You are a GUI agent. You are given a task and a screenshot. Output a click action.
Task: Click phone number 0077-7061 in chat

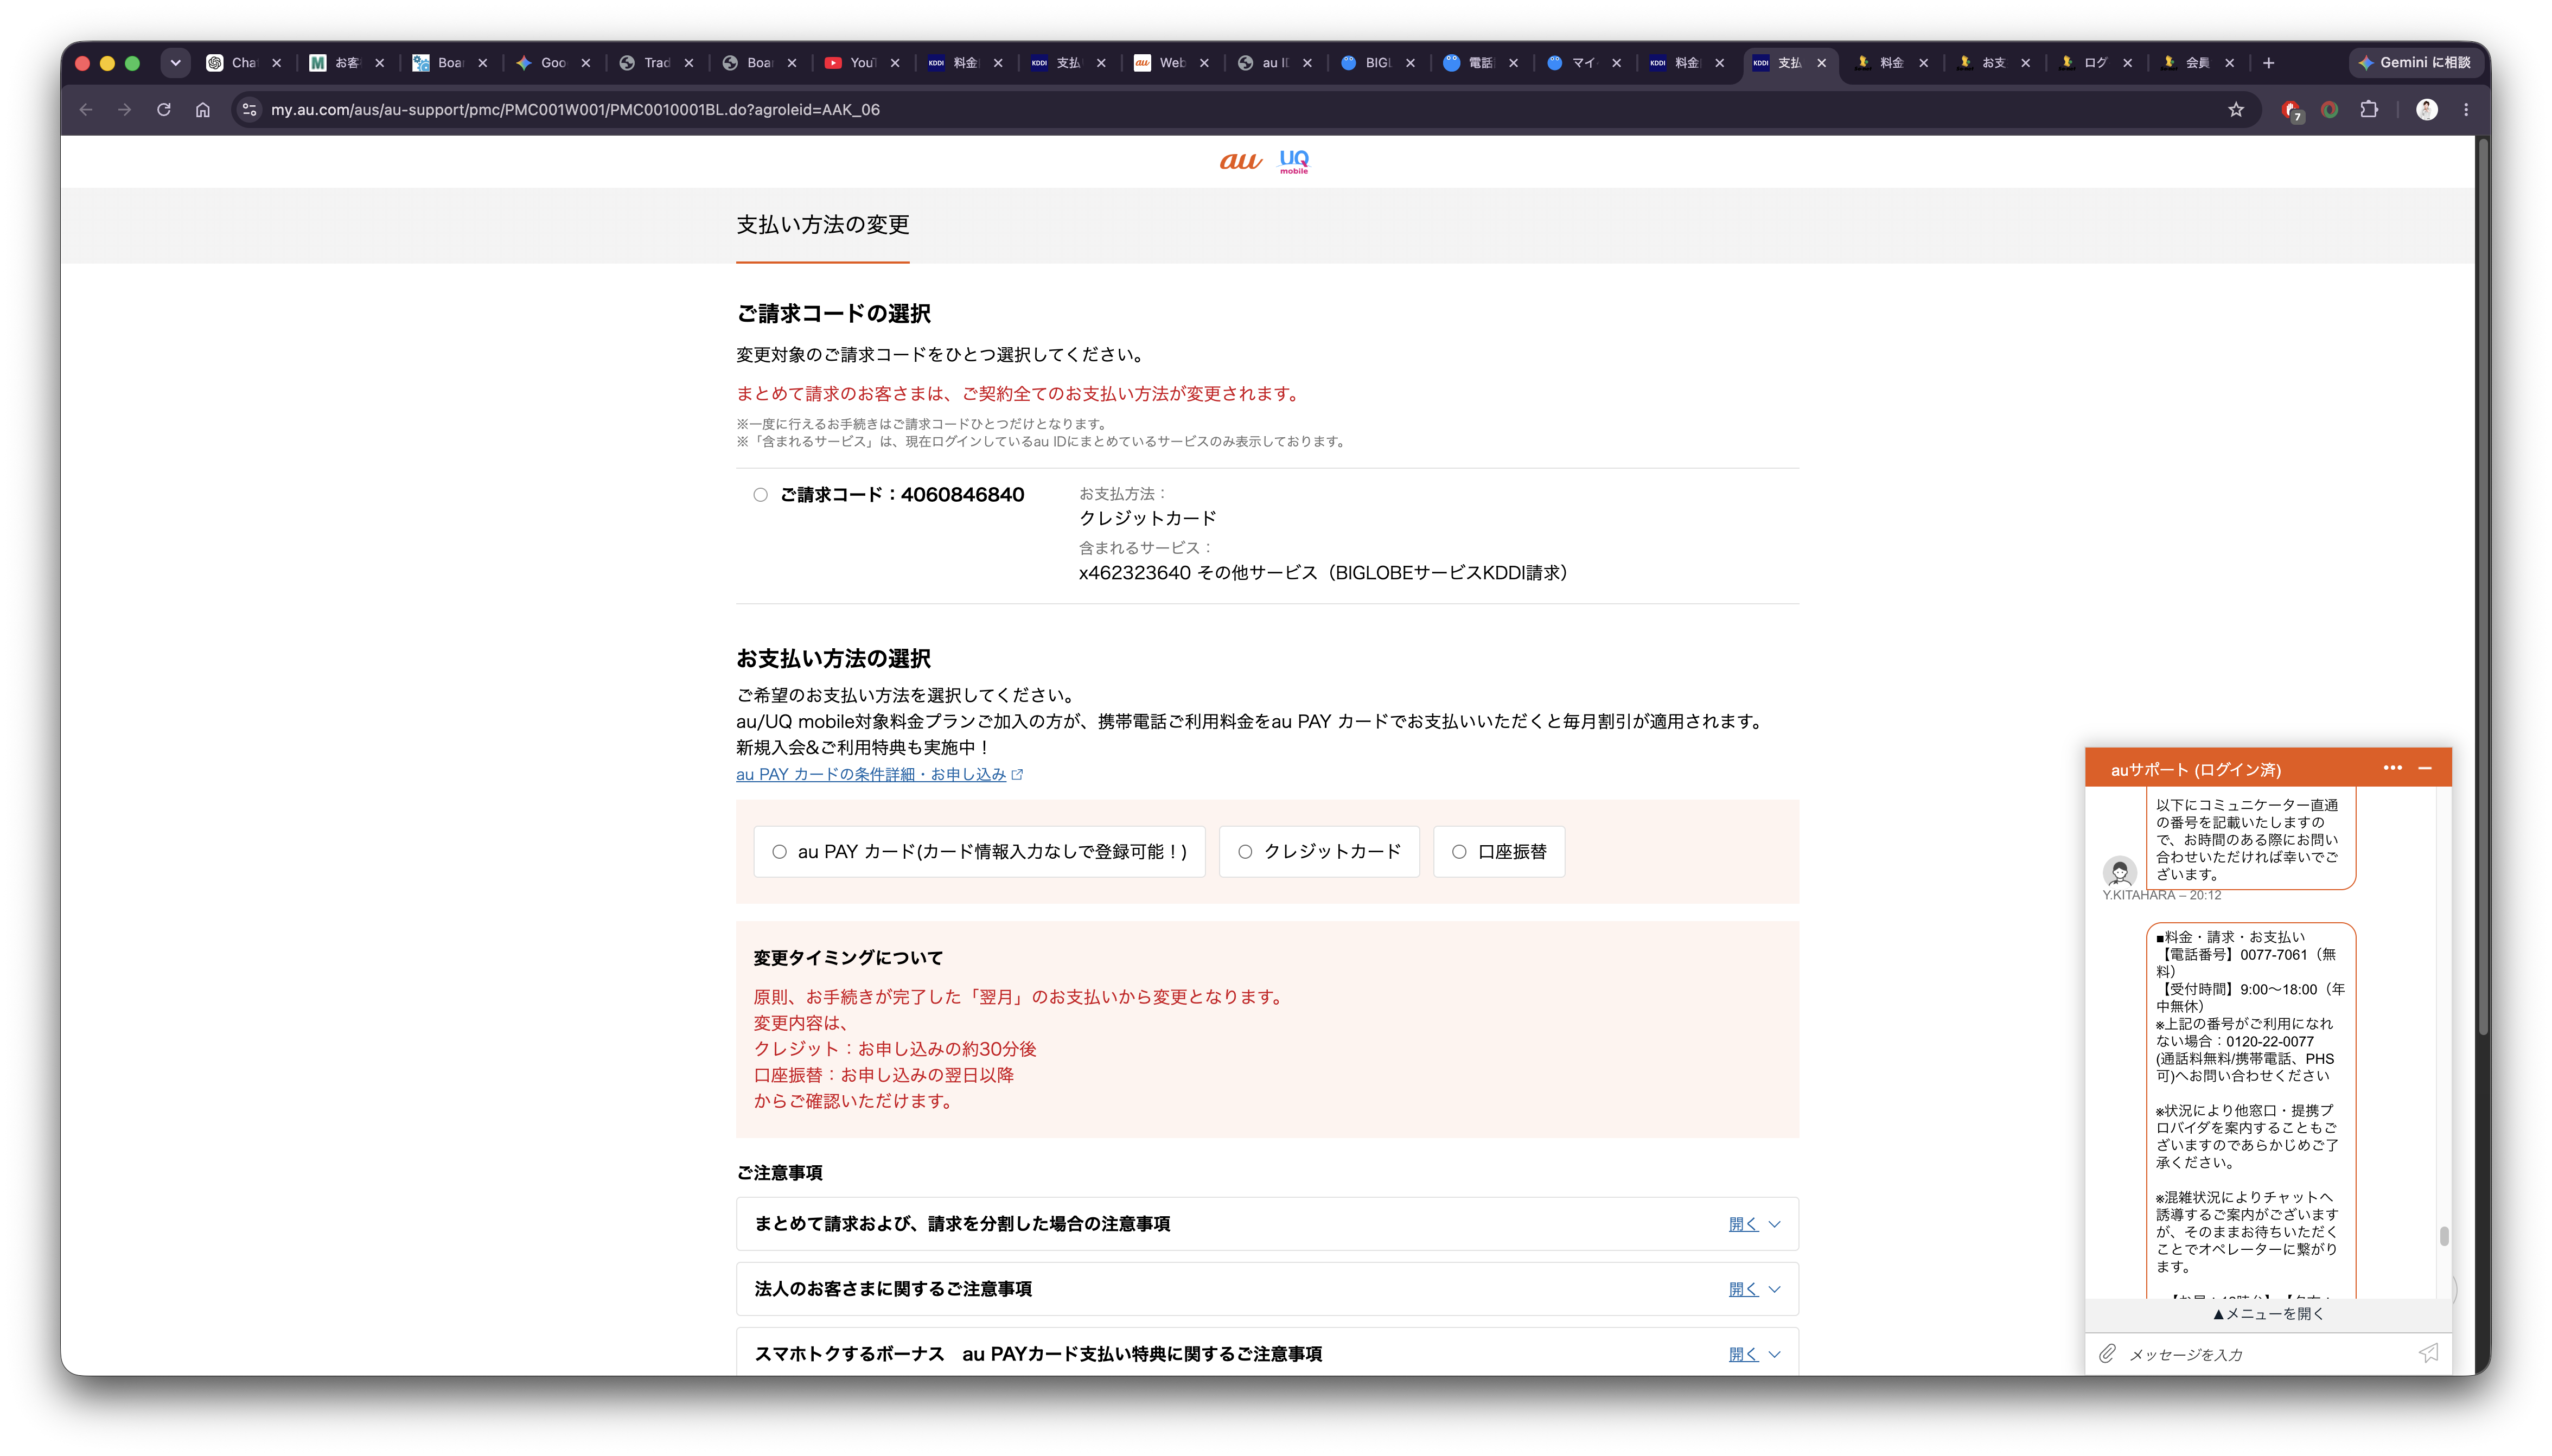2273,954
